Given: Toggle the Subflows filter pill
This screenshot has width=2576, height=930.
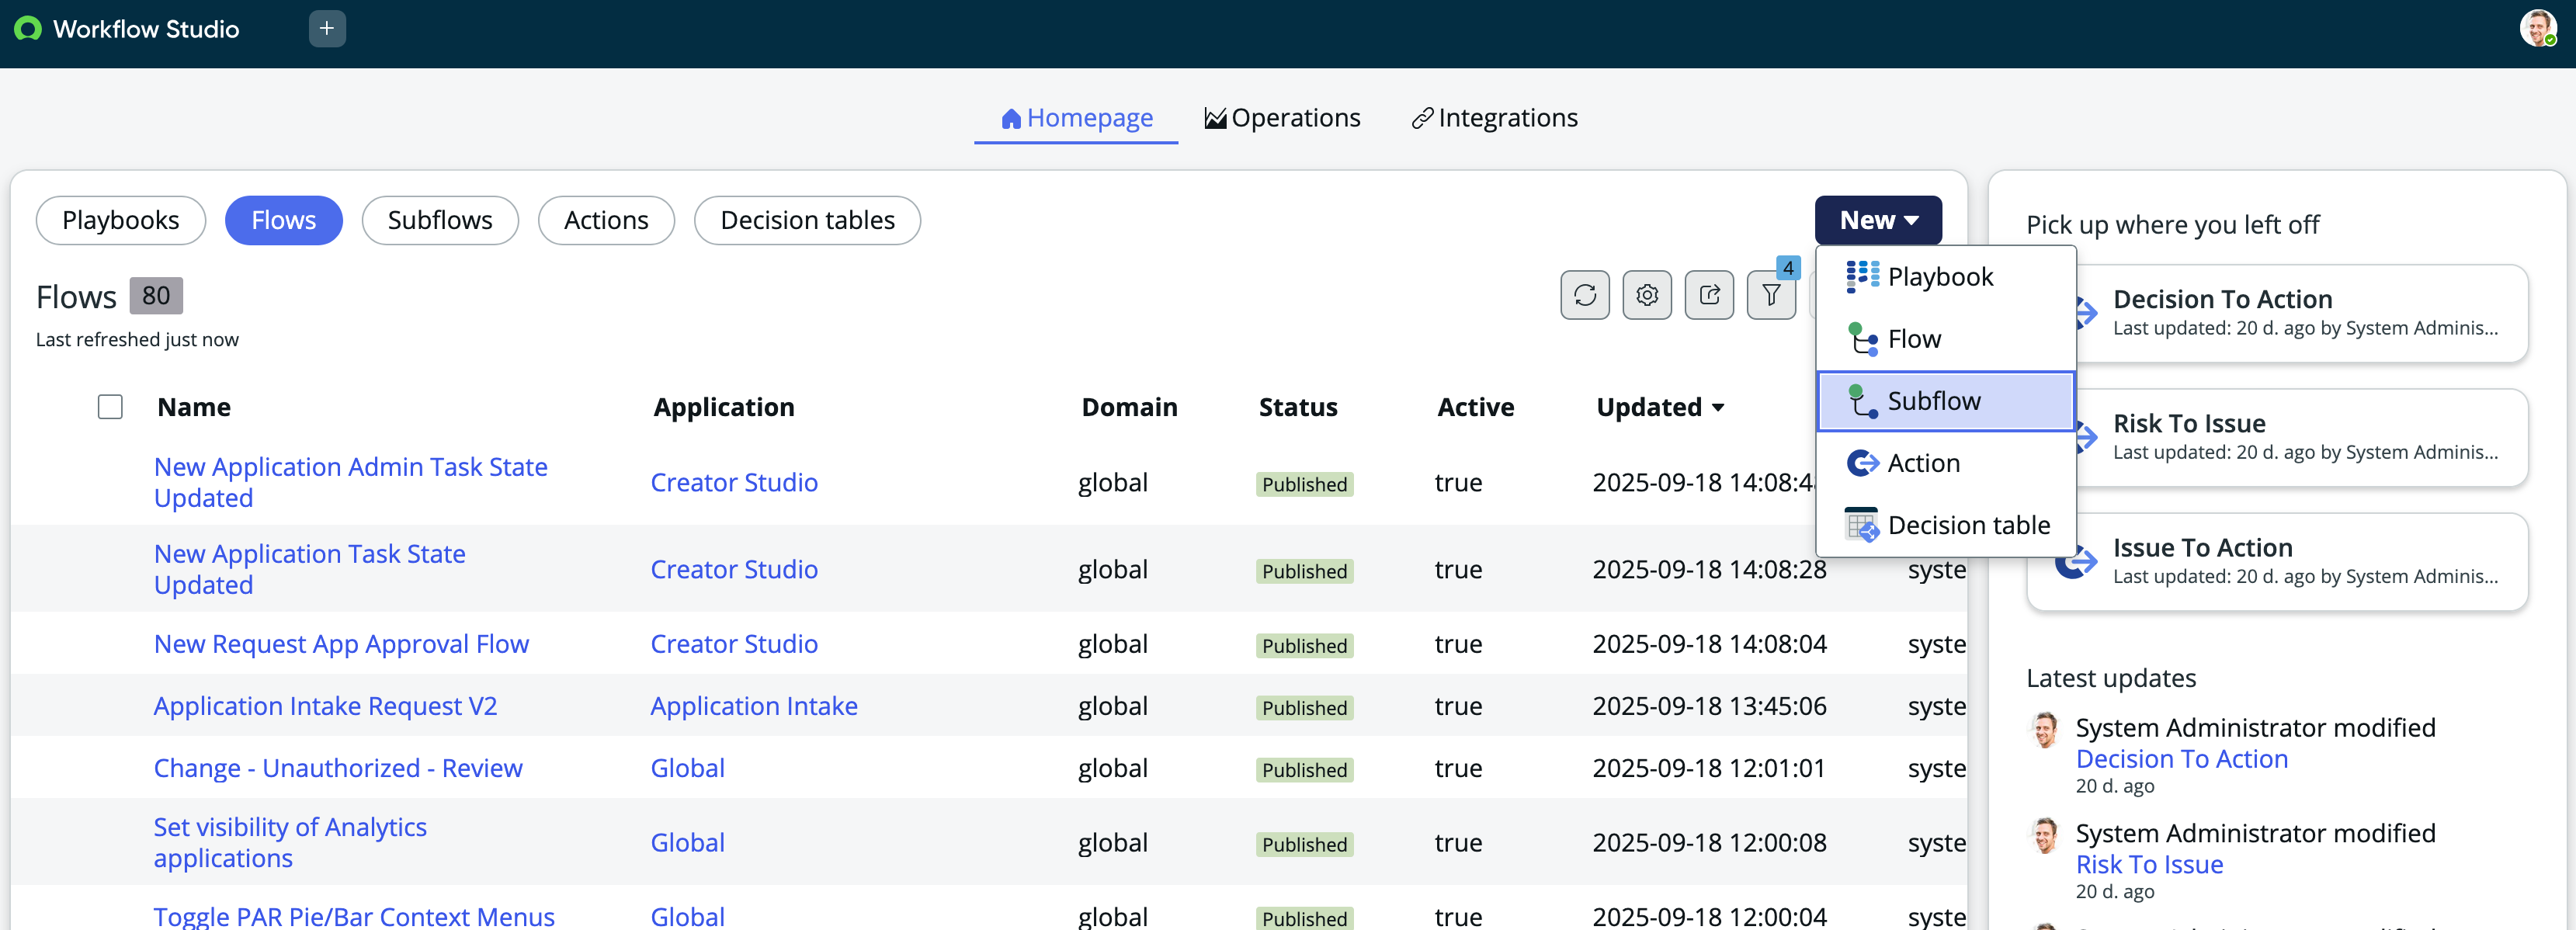Looking at the screenshot, I should coord(439,220).
